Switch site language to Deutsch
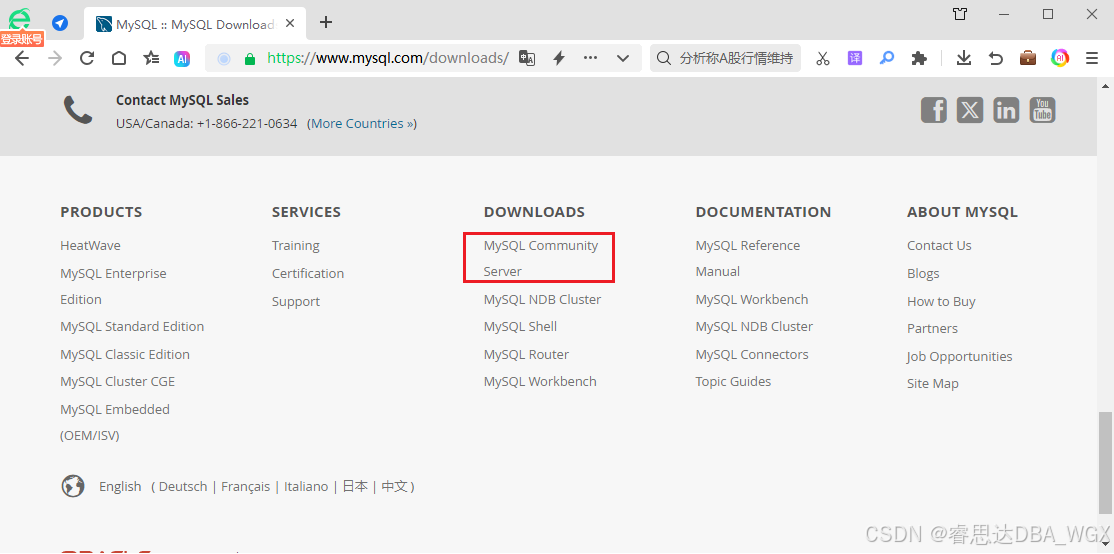The width and height of the screenshot is (1114, 554). pyautogui.click(x=183, y=487)
